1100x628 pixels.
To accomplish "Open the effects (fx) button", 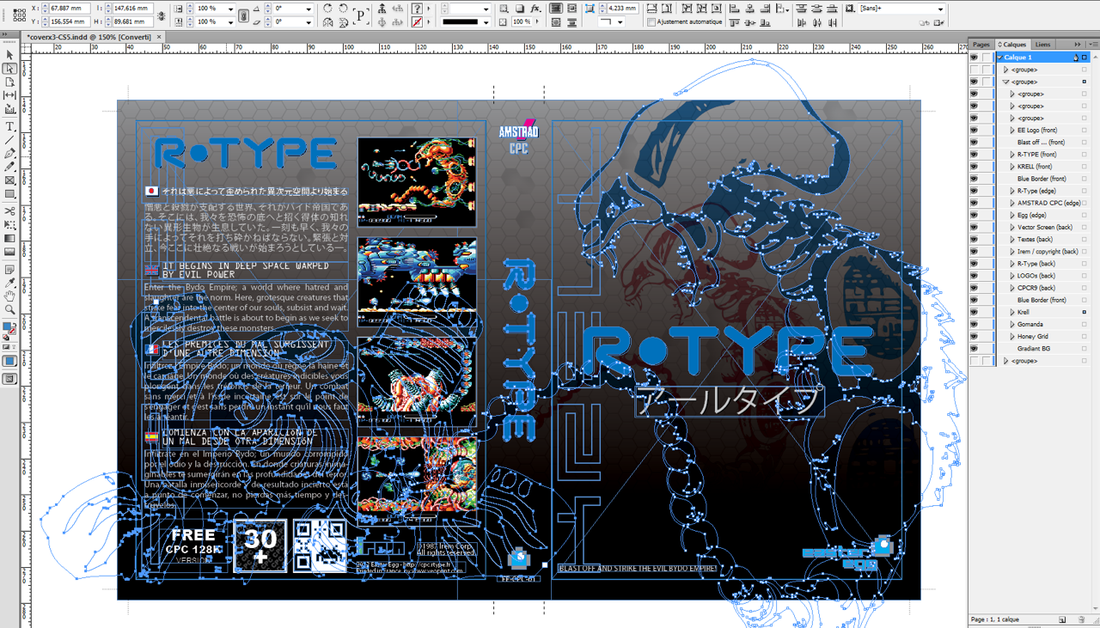I will point(536,8).
